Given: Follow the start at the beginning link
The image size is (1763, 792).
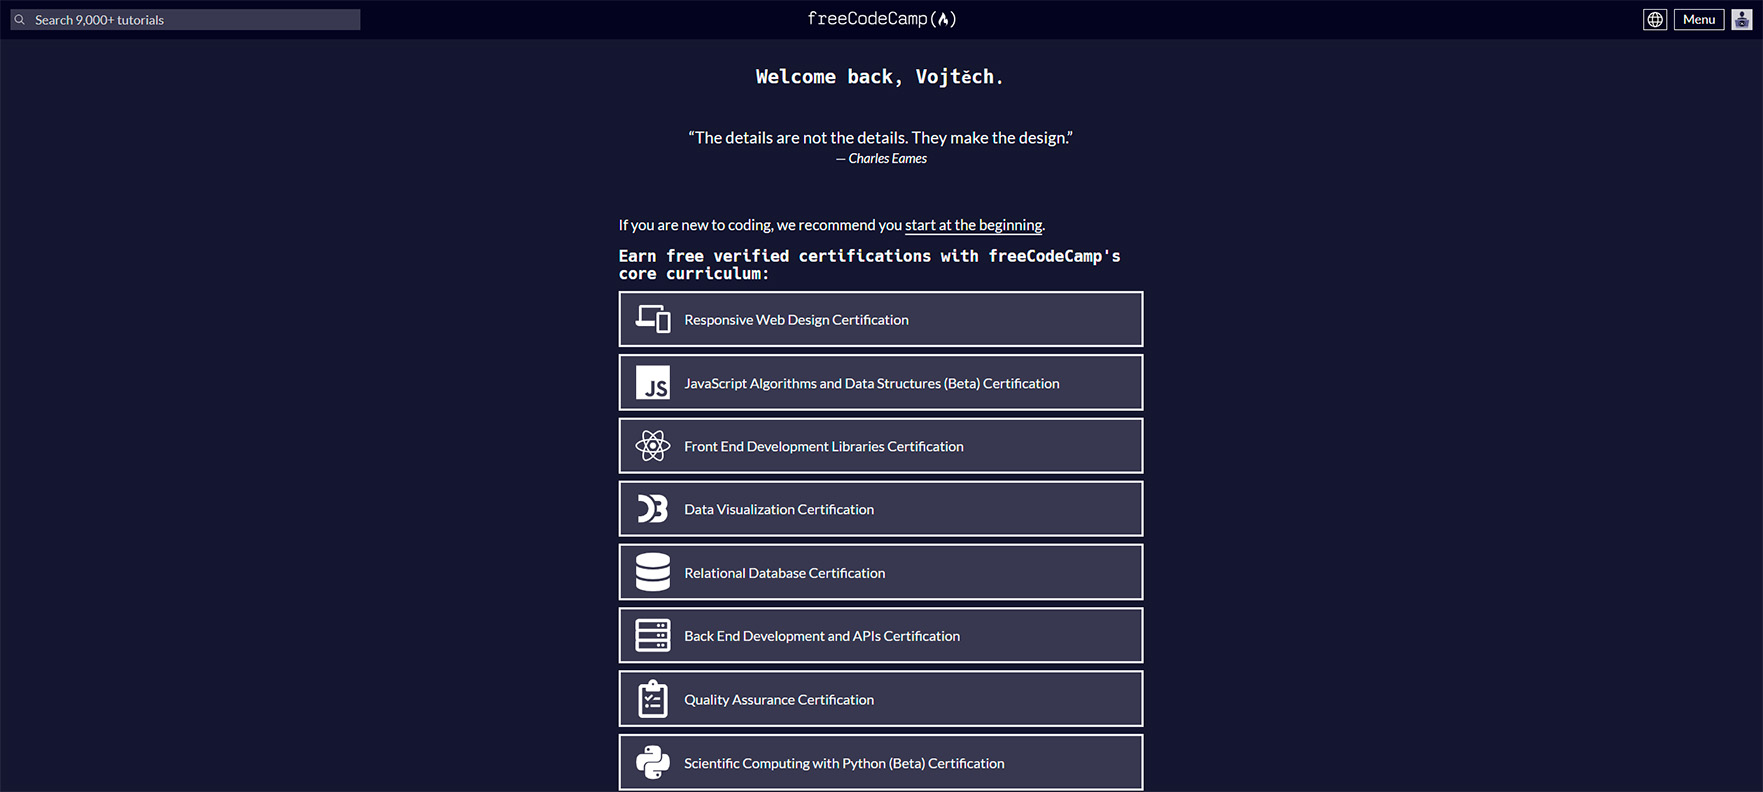Looking at the screenshot, I should pos(973,225).
